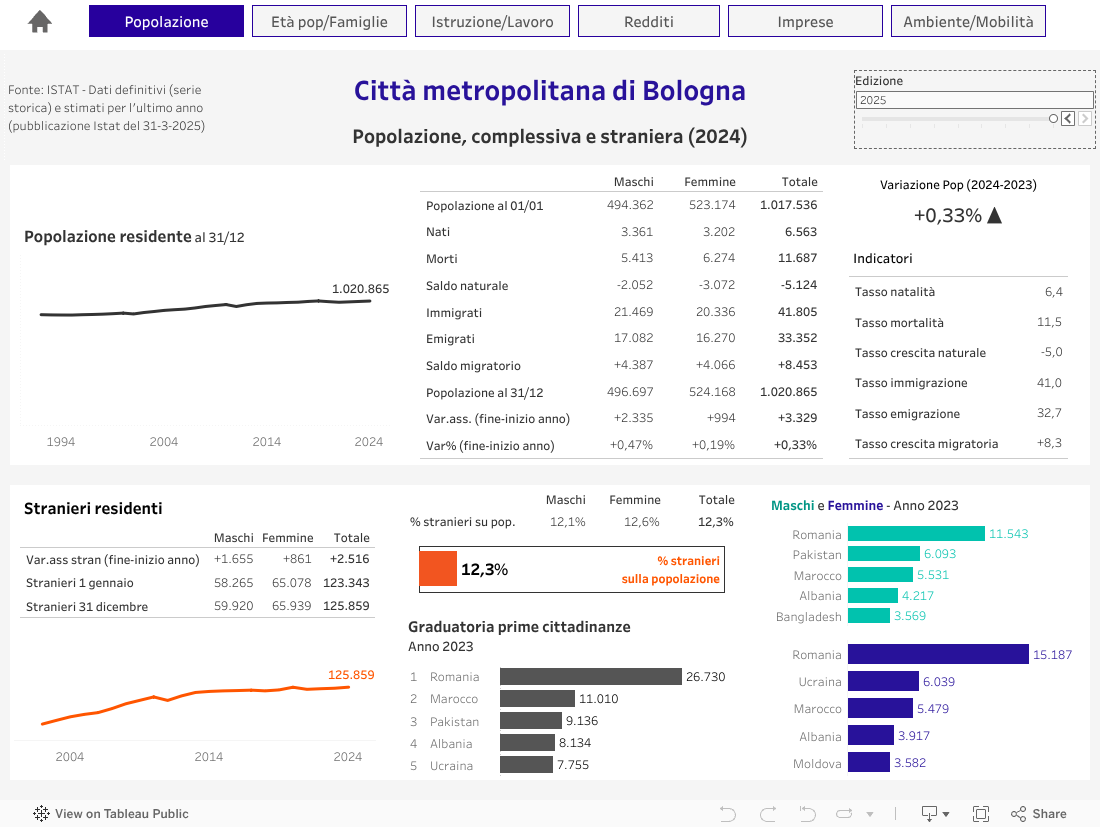1100x827 pixels.
Task: Select the Ambiente/Mobilità tab
Action: pos(968,21)
